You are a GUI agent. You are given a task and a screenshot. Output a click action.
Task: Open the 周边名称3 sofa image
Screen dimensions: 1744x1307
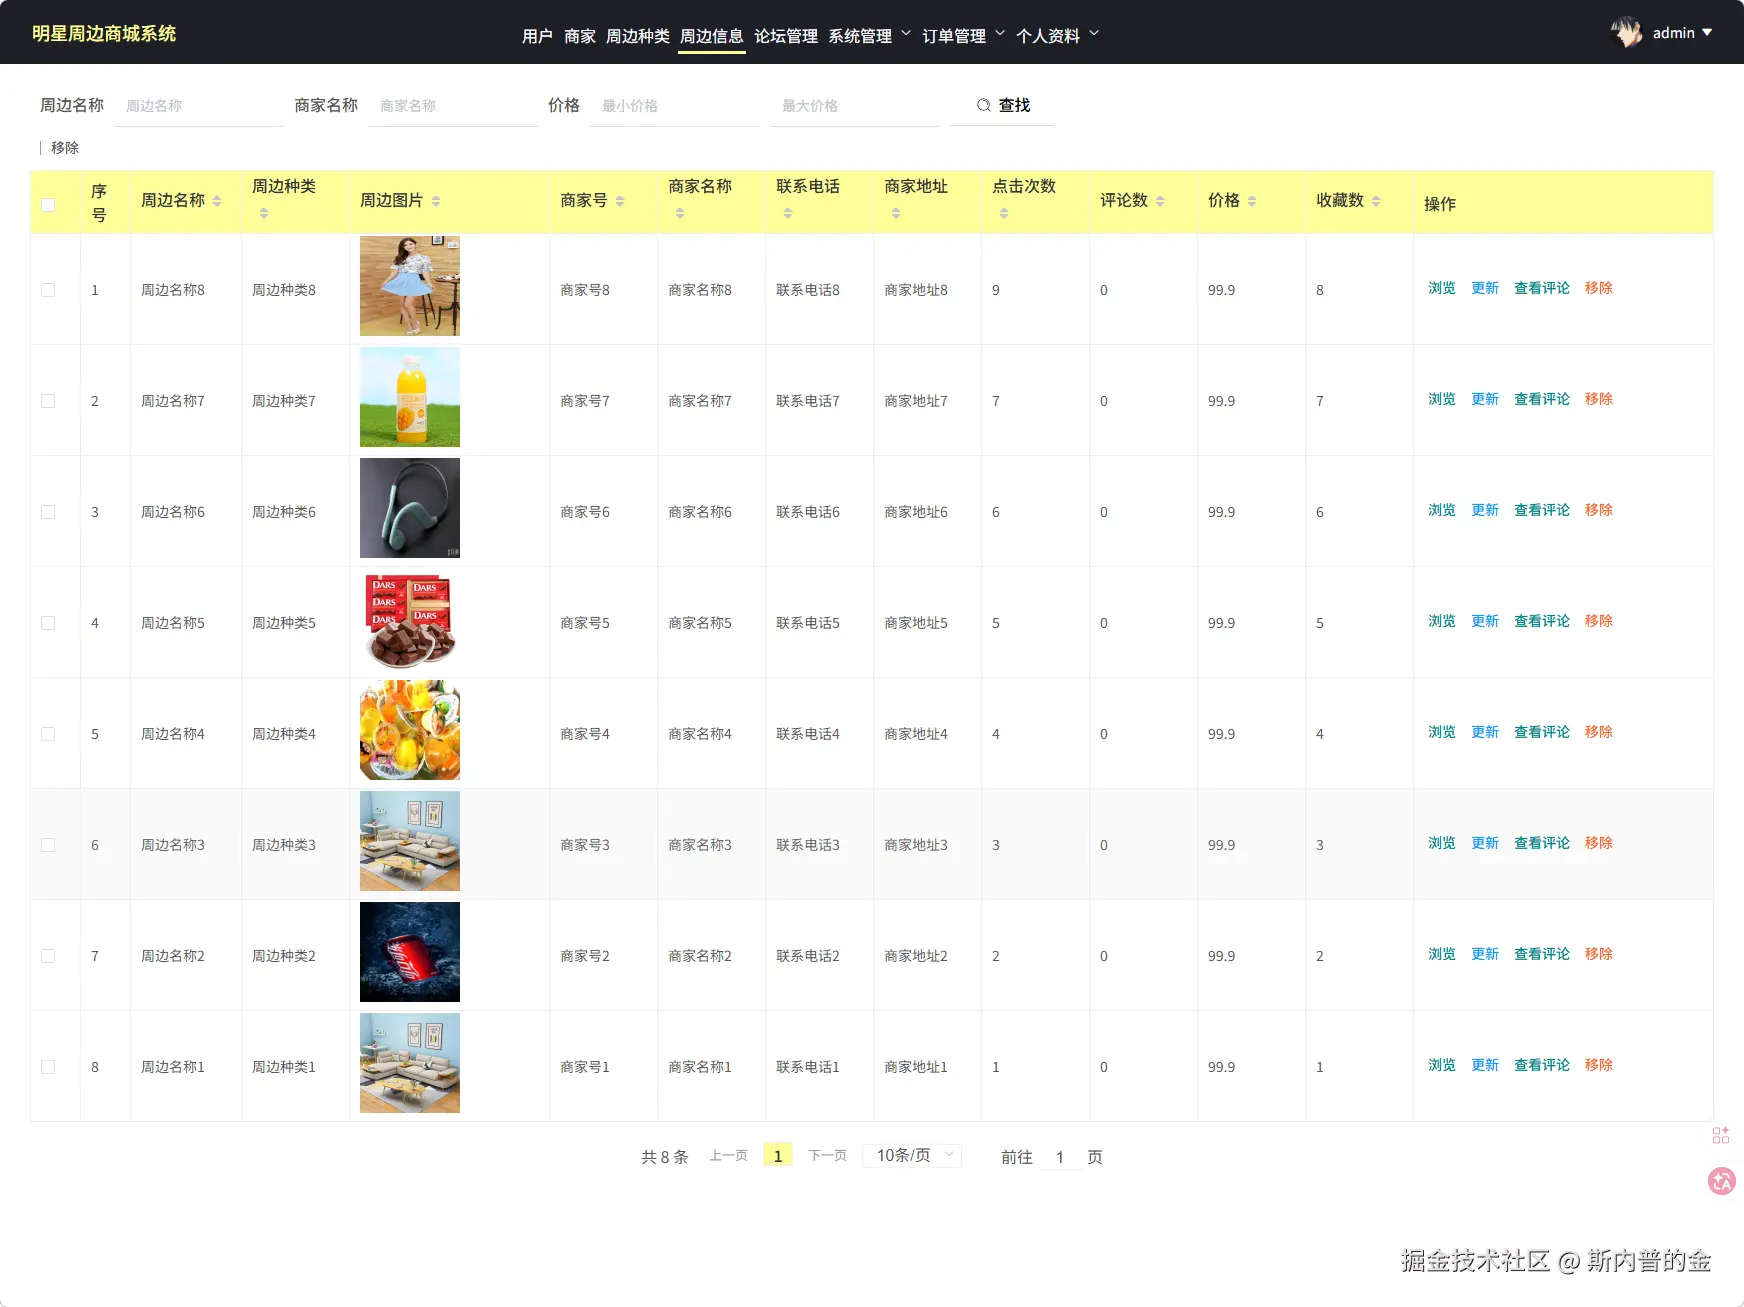(x=410, y=841)
